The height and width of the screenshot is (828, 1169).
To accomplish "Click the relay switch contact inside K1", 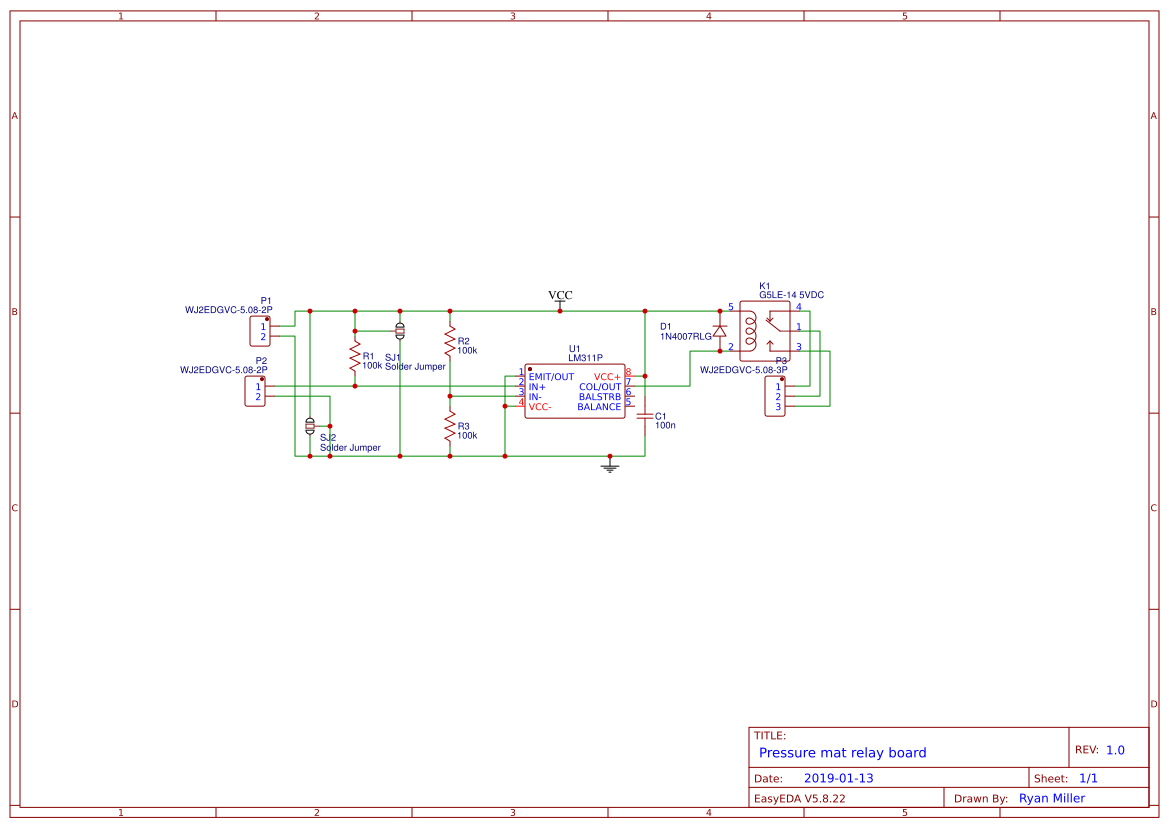I will point(775,325).
